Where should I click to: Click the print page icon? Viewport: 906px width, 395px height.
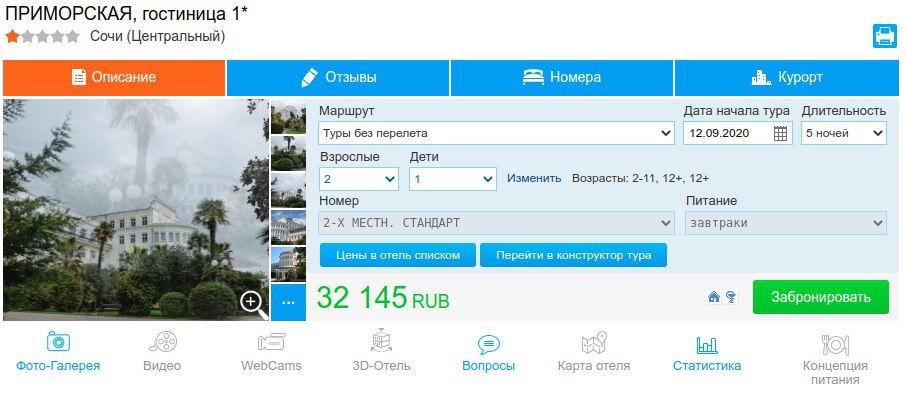(885, 36)
